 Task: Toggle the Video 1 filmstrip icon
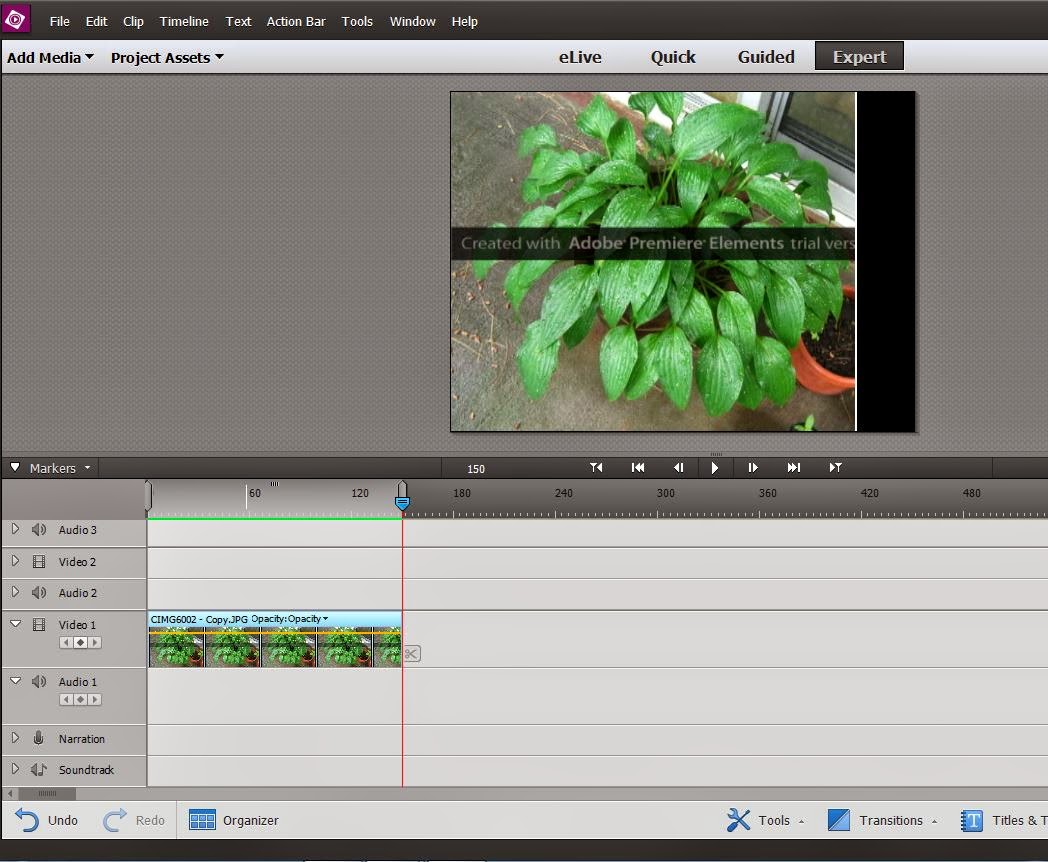click(39, 625)
